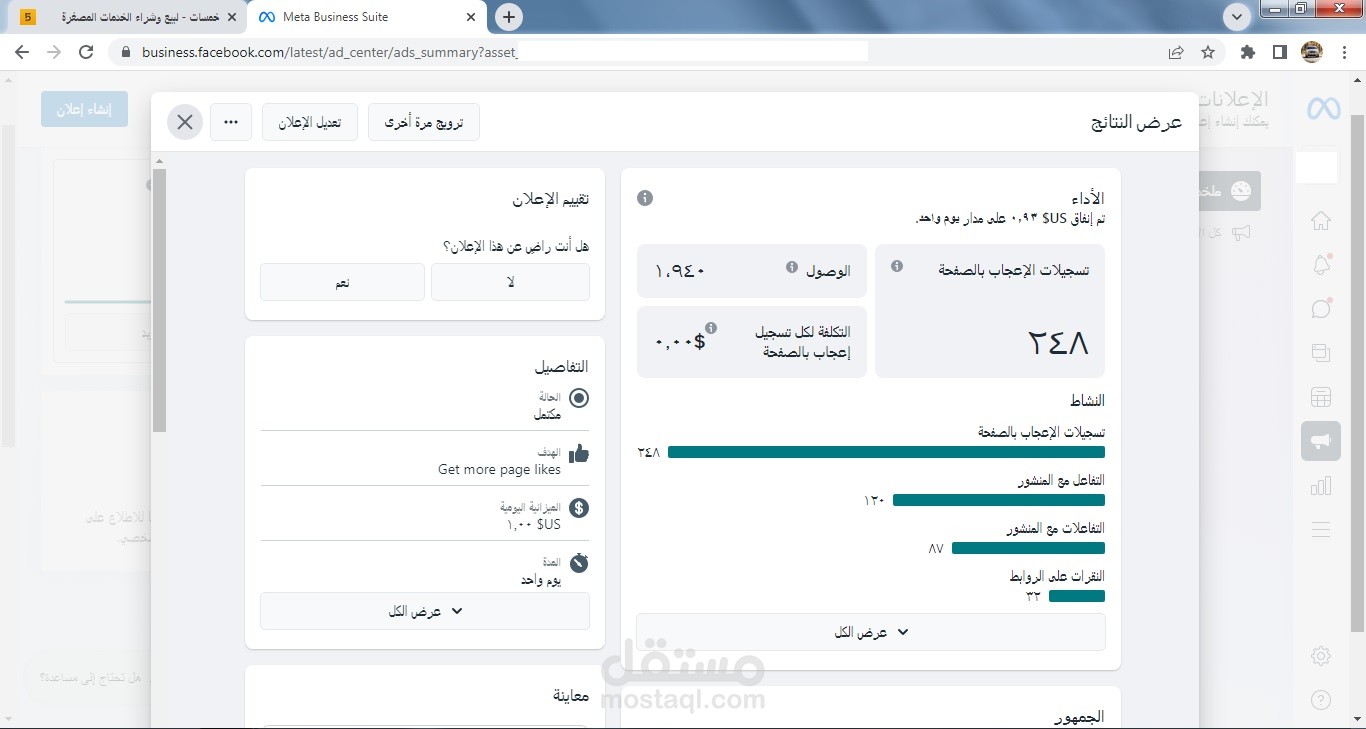
Task: Open Planner calendar grid icon in sidebar
Action: click(x=1321, y=397)
